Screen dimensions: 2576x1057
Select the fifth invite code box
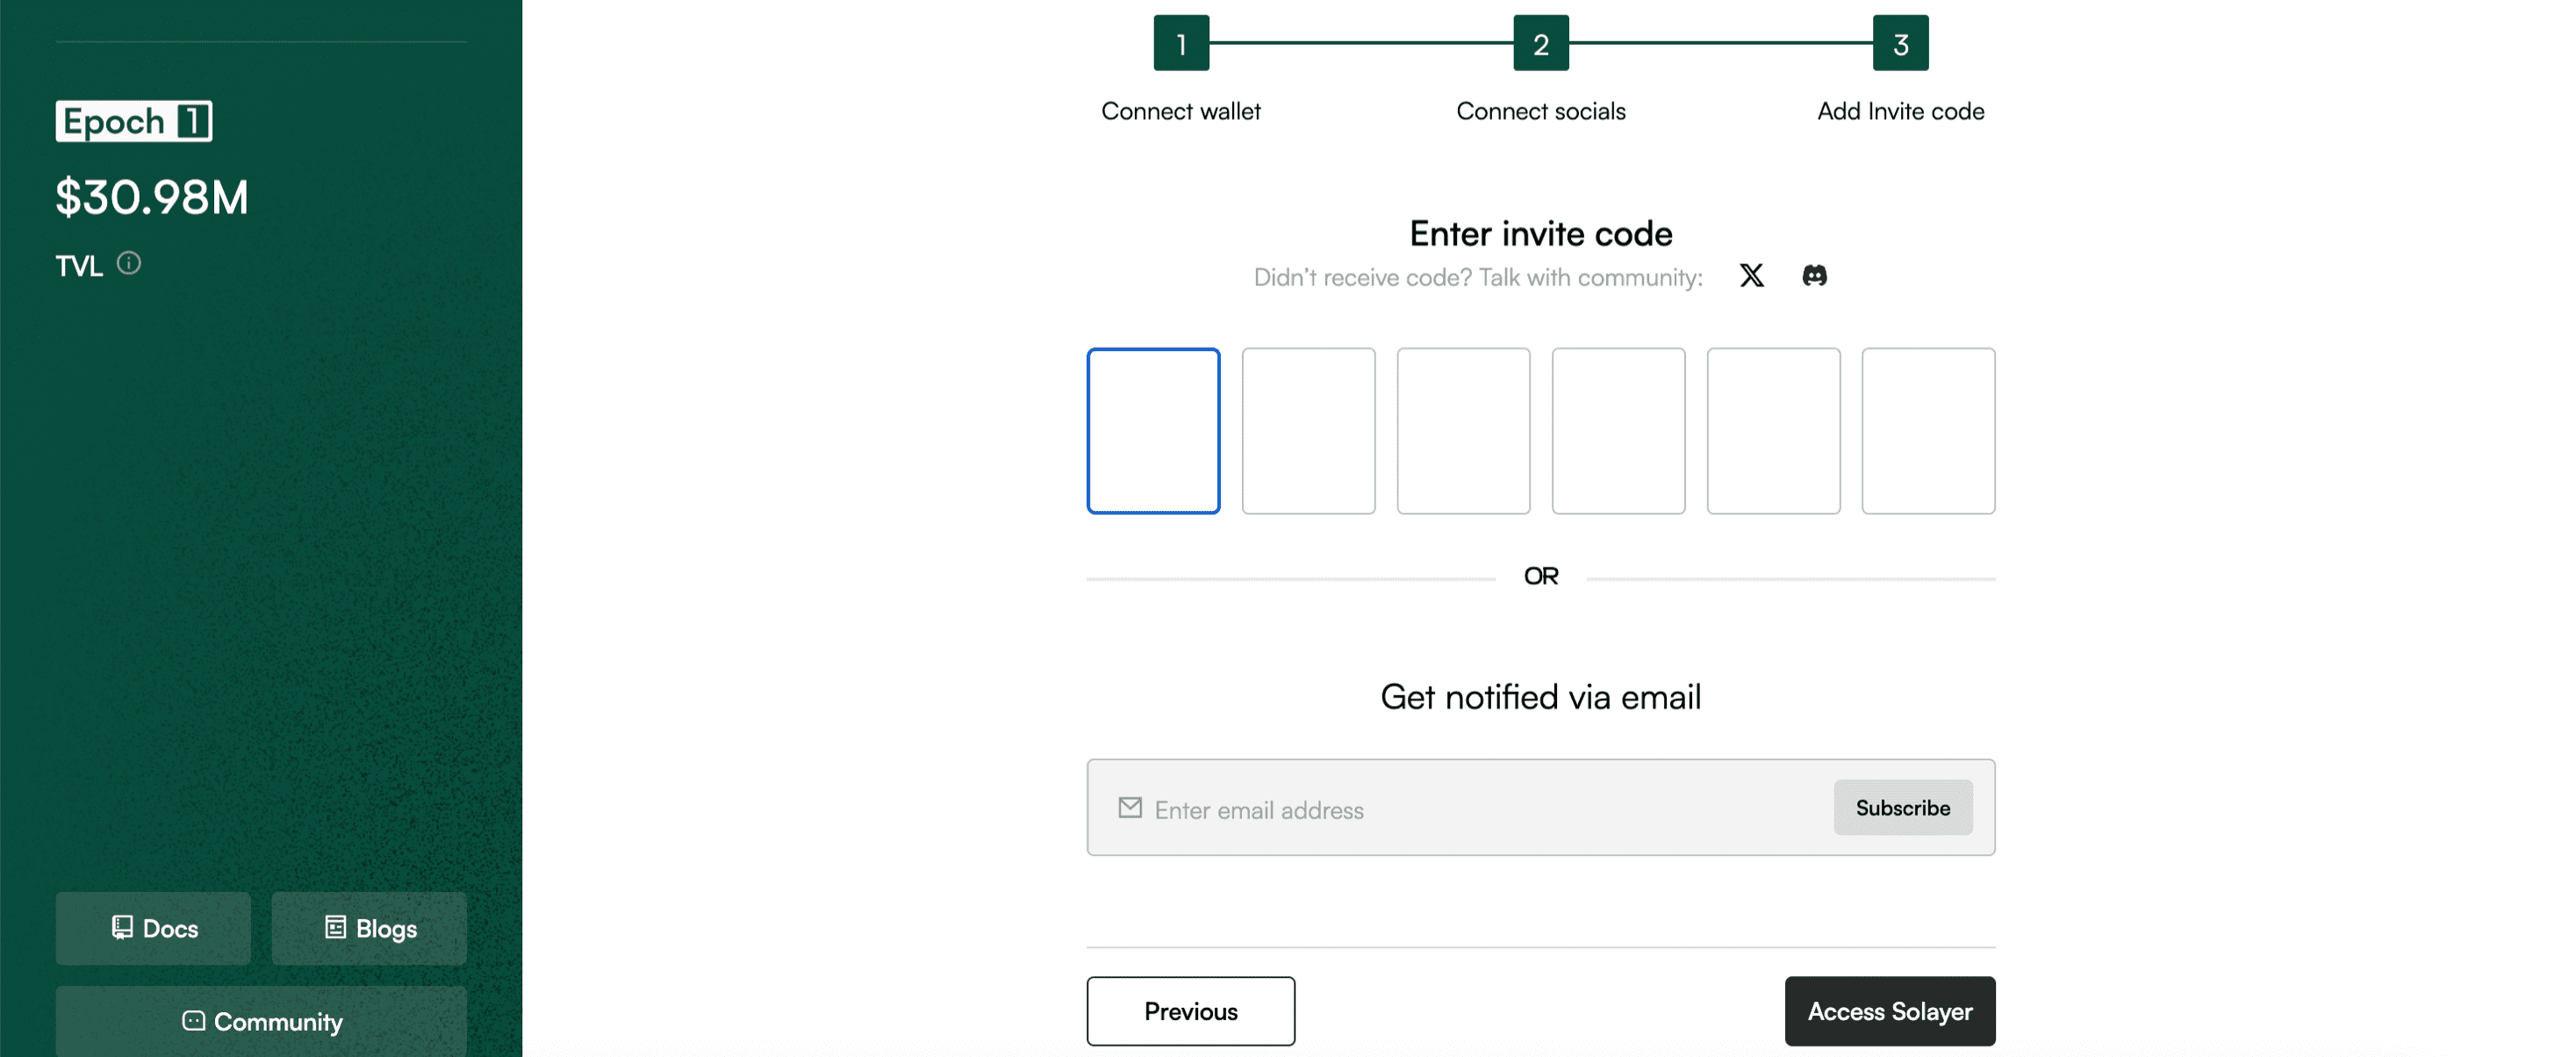1773,431
